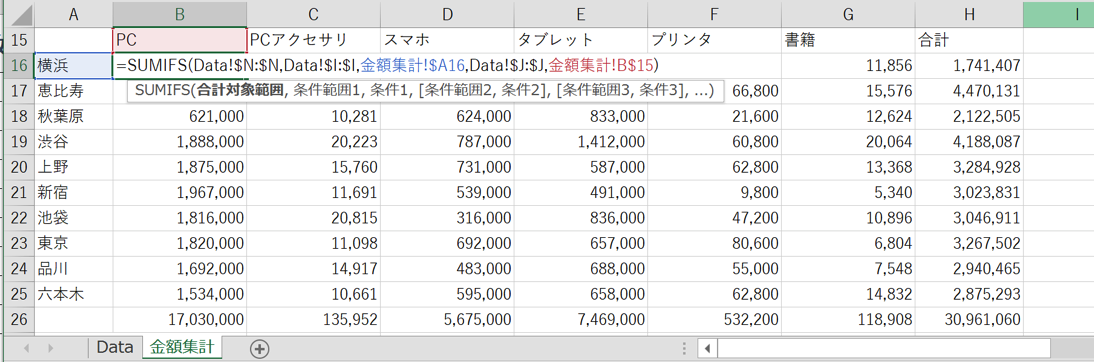
Task: Click the cell showing 4,188,087
Action: click(969, 142)
